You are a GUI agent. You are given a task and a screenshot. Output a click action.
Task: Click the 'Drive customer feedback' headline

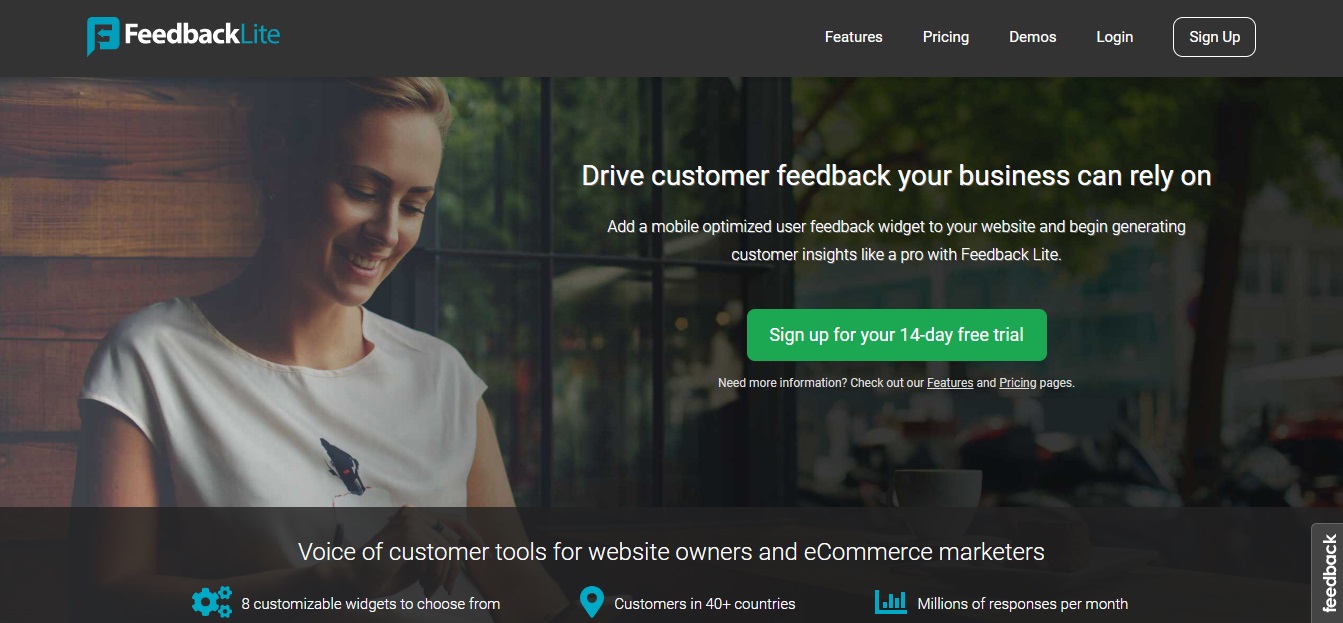(x=896, y=176)
